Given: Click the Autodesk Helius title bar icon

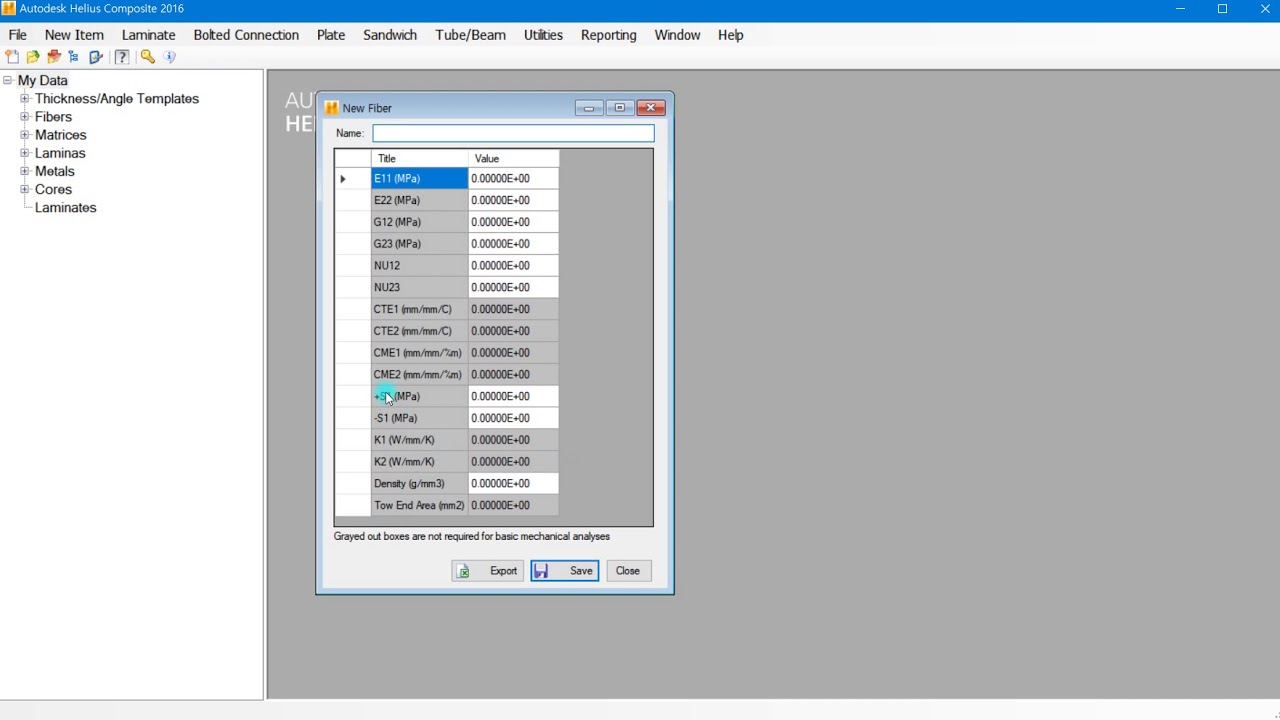Looking at the screenshot, I should pyautogui.click(x=8, y=9).
